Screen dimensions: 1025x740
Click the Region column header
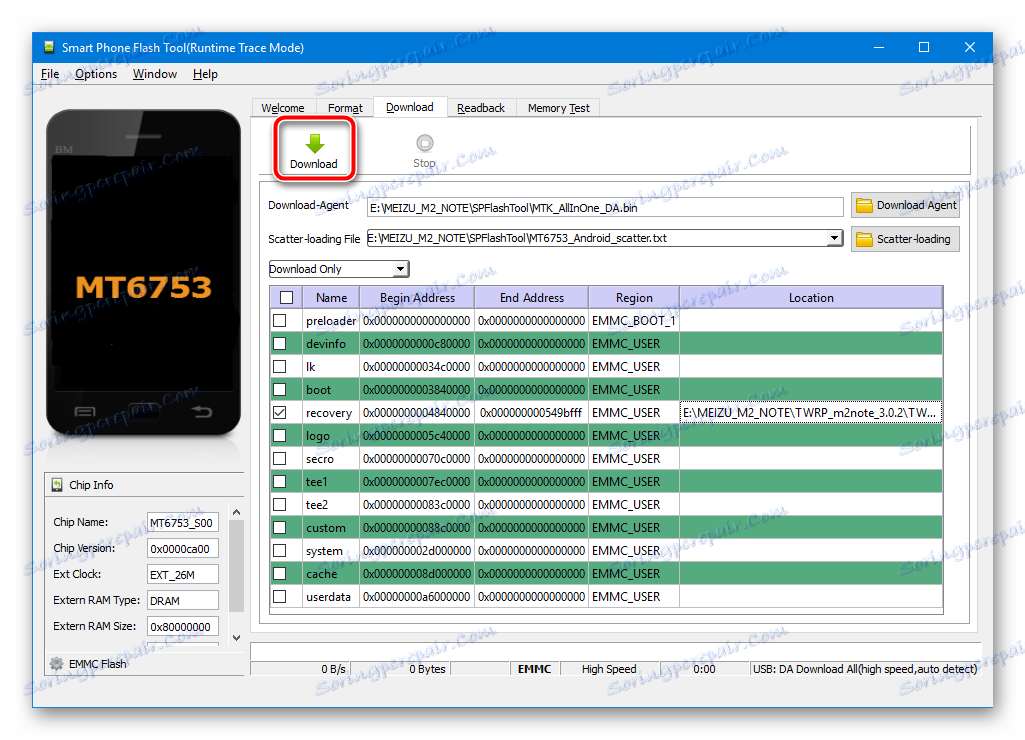634,297
